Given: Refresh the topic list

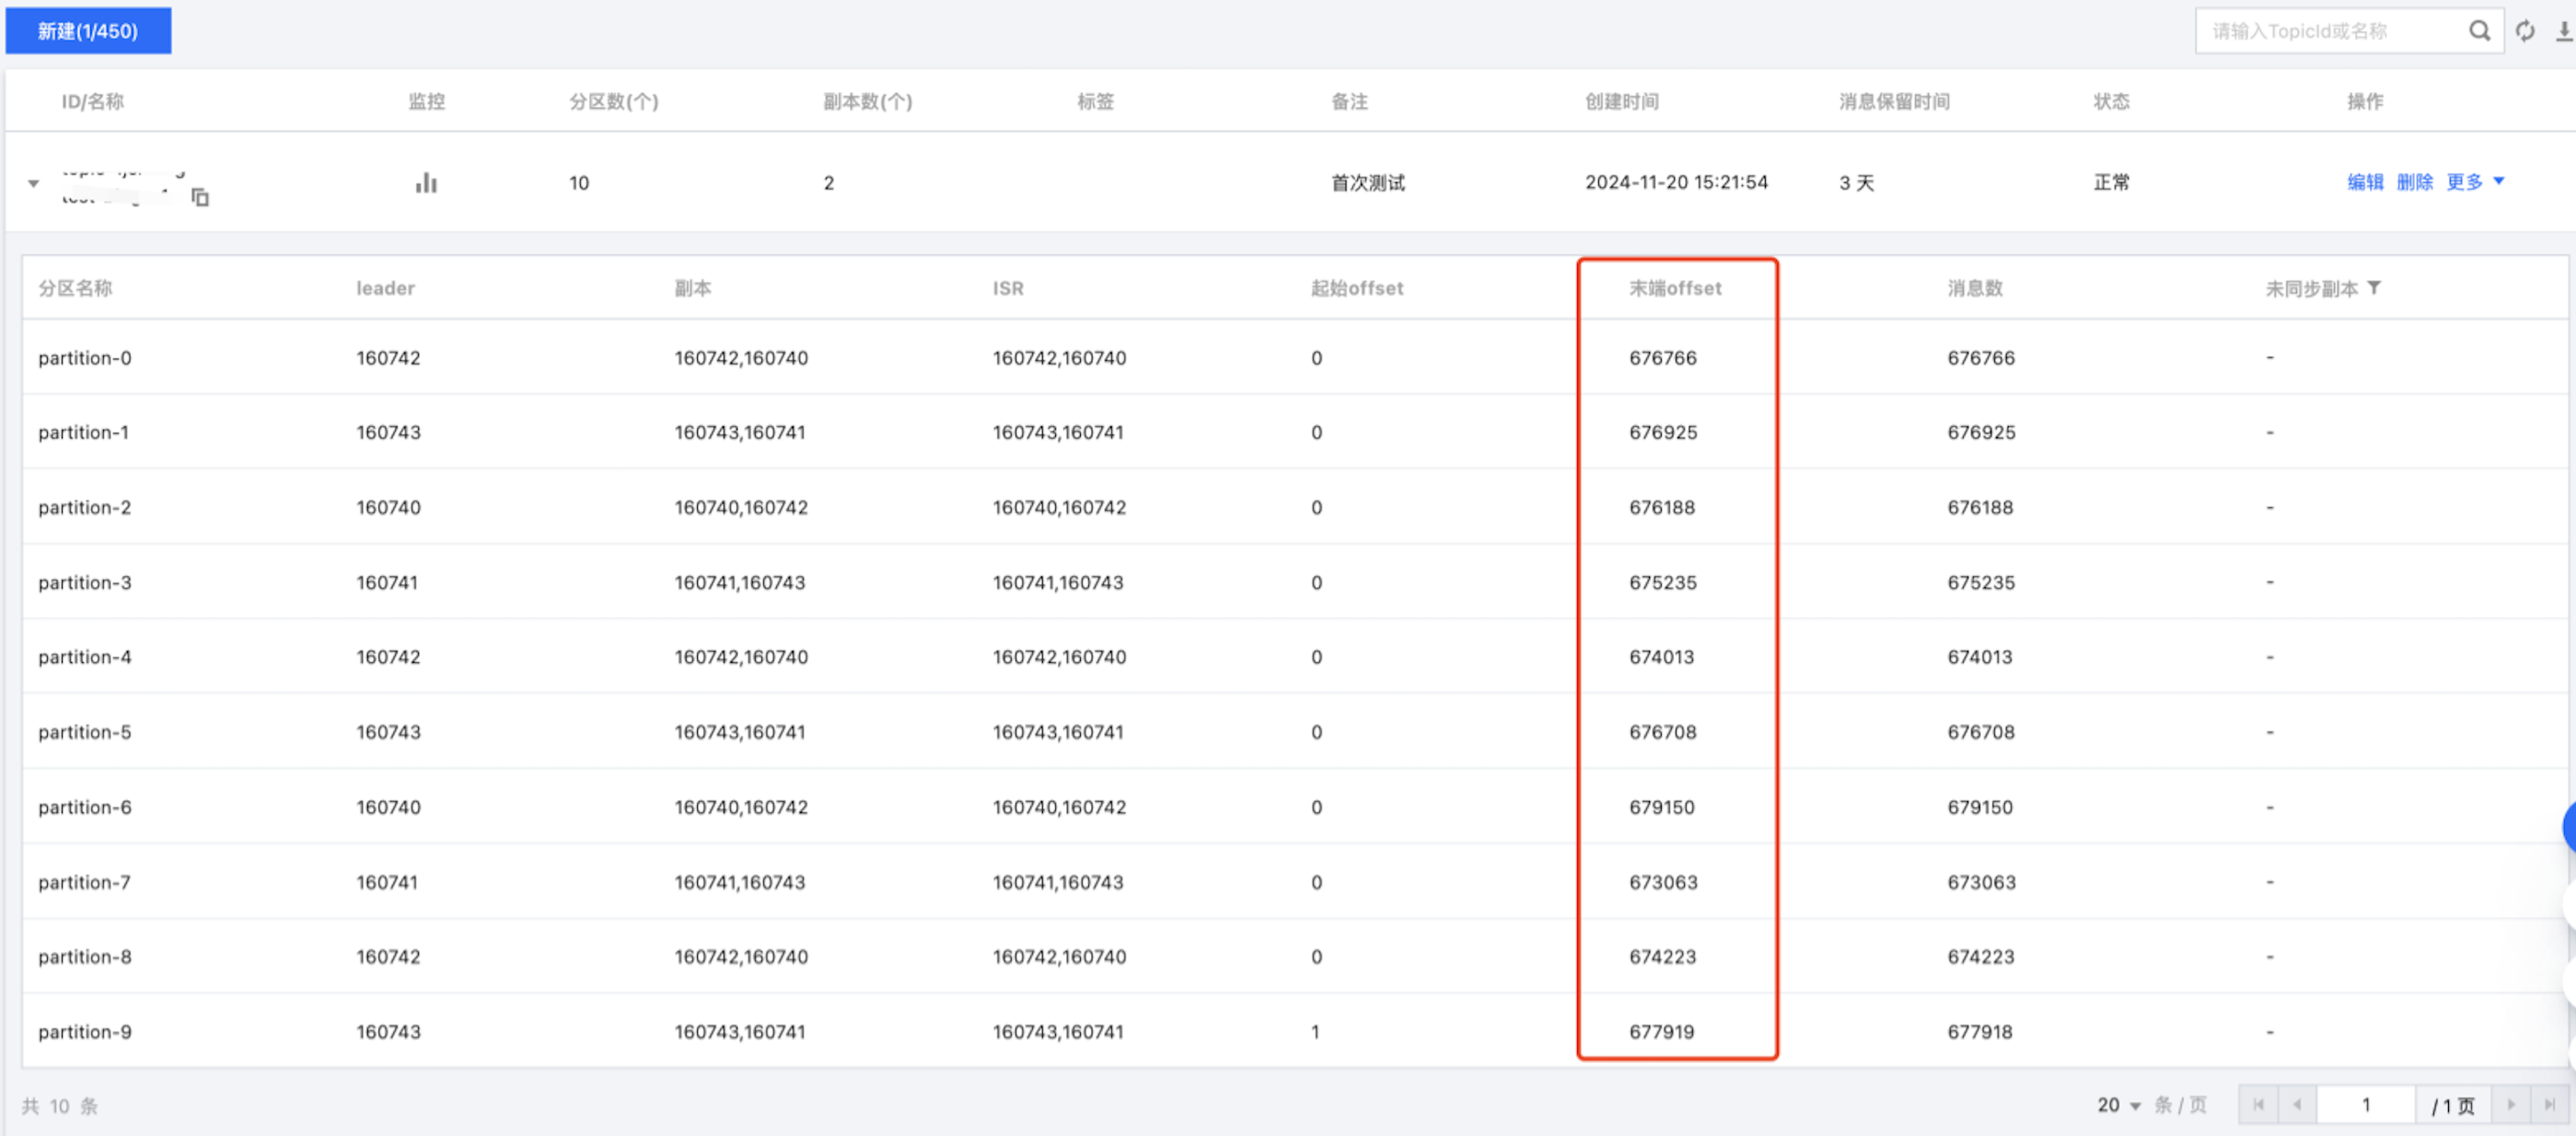Looking at the screenshot, I should click(x=2525, y=31).
